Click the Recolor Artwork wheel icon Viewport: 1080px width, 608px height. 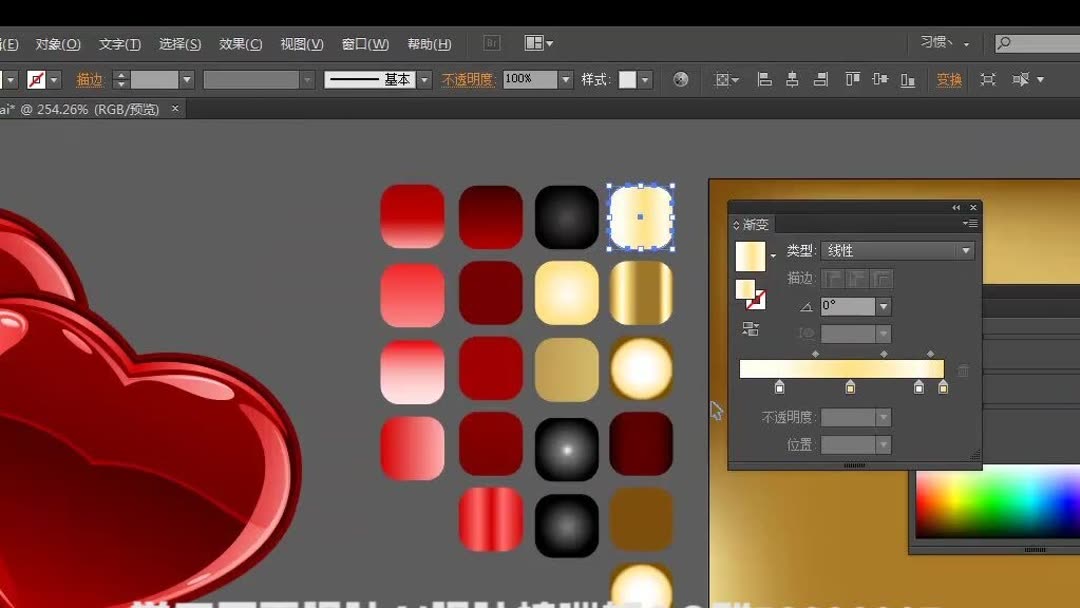[681, 80]
